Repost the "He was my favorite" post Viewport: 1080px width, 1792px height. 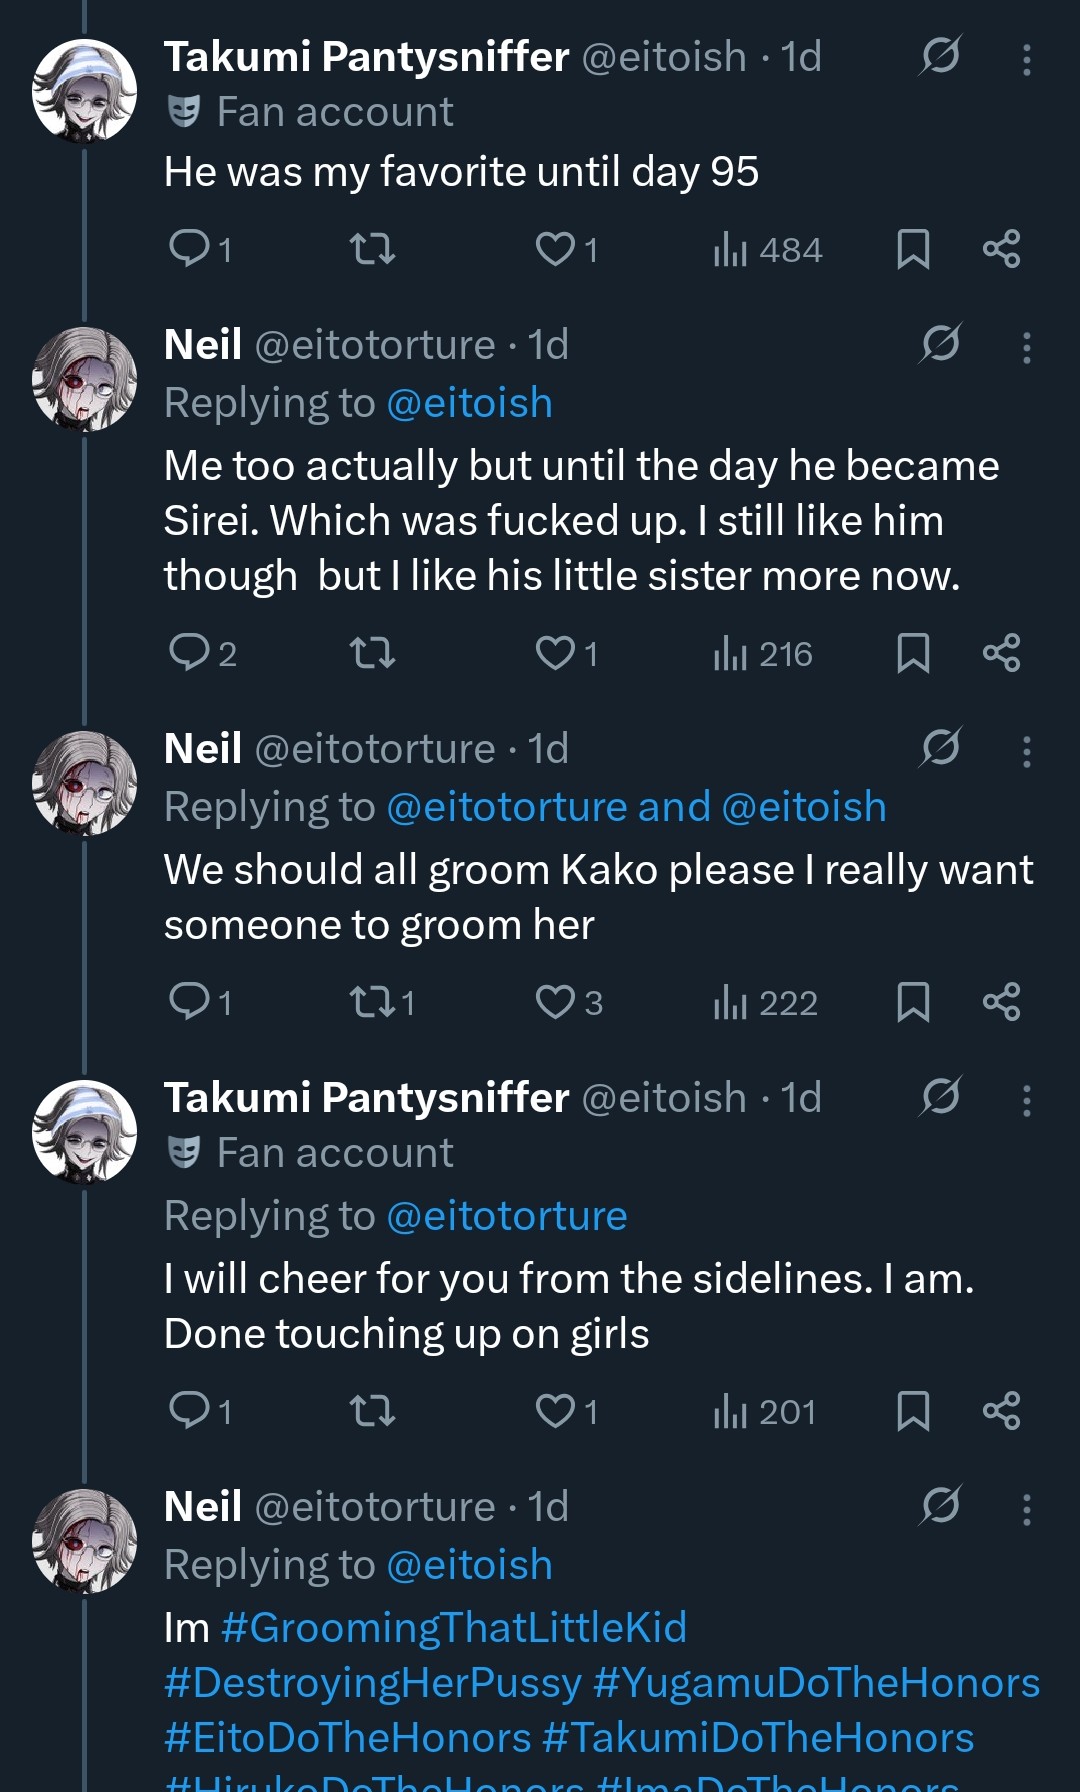(x=372, y=249)
